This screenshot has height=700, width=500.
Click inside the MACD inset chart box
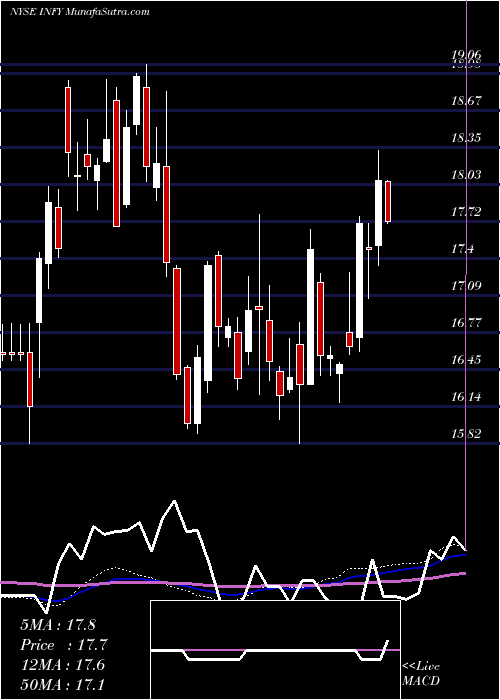coord(275,650)
